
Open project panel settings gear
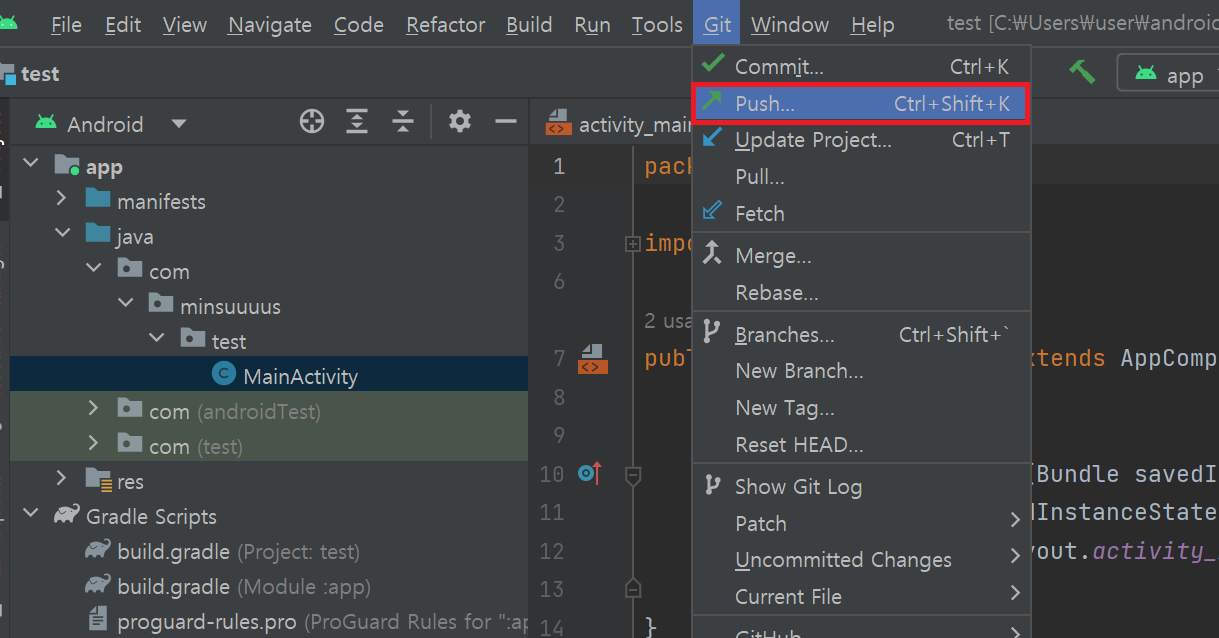coord(459,122)
